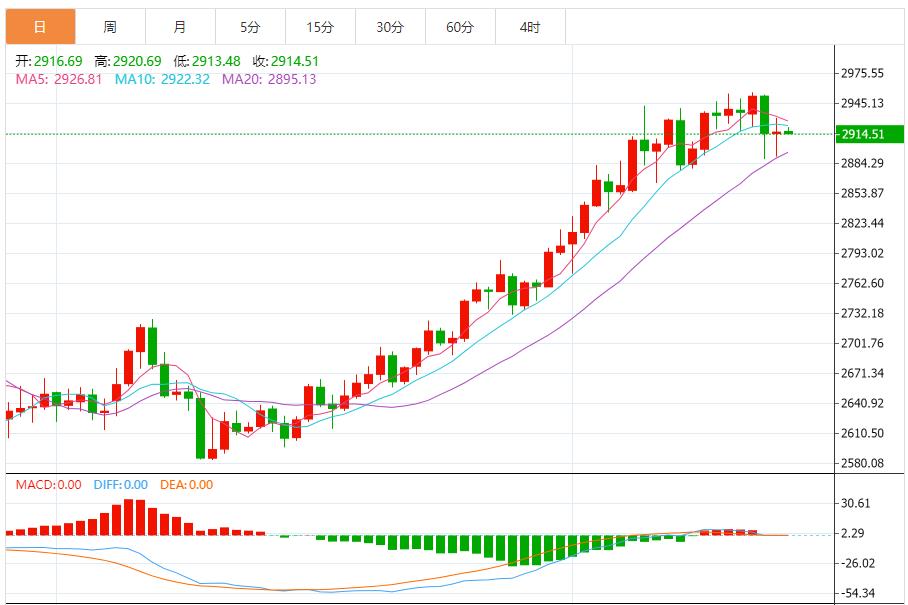Click the green 2914.51 current price tag
908x605 pixels.
pos(862,134)
